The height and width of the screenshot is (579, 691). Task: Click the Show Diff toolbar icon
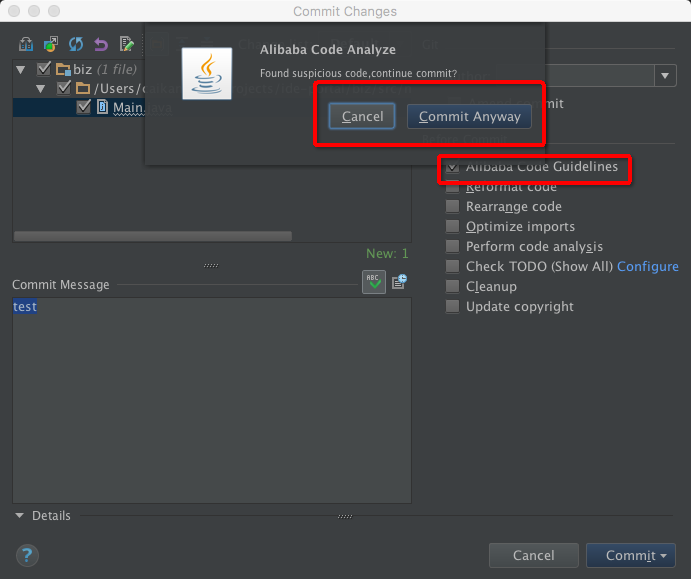(x=27, y=44)
